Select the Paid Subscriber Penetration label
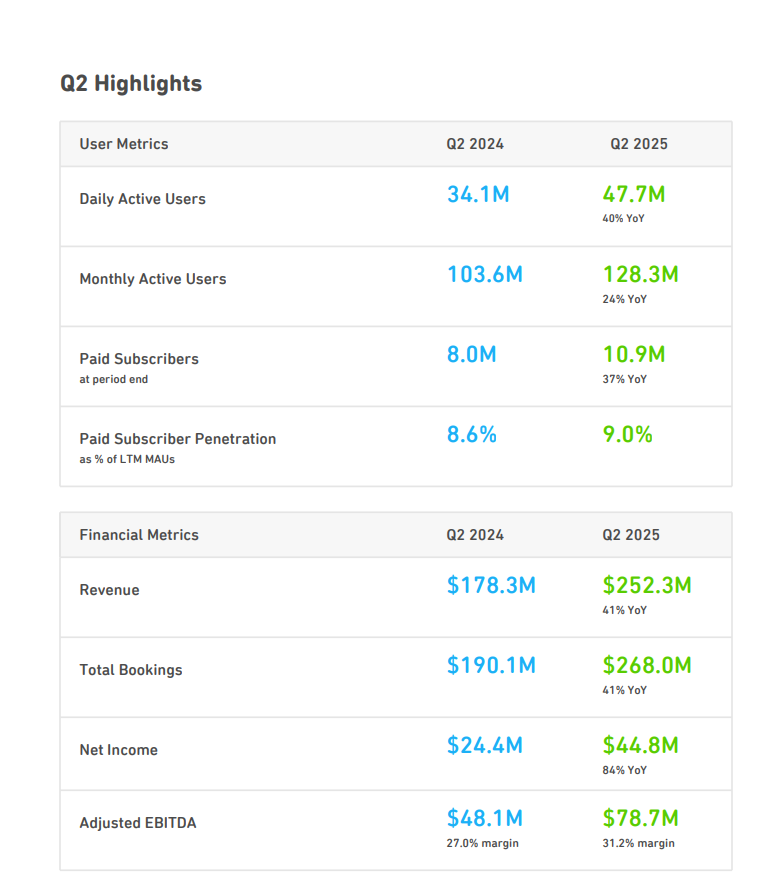This screenshot has height=878, width=757. point(178,439)
